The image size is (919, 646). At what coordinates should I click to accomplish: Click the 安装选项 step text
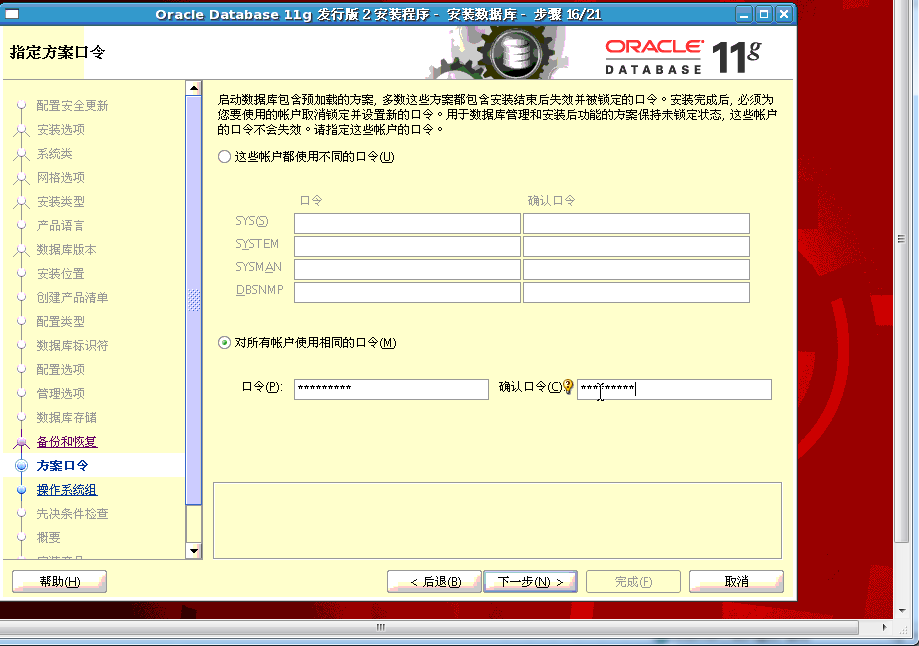(60, 130)
